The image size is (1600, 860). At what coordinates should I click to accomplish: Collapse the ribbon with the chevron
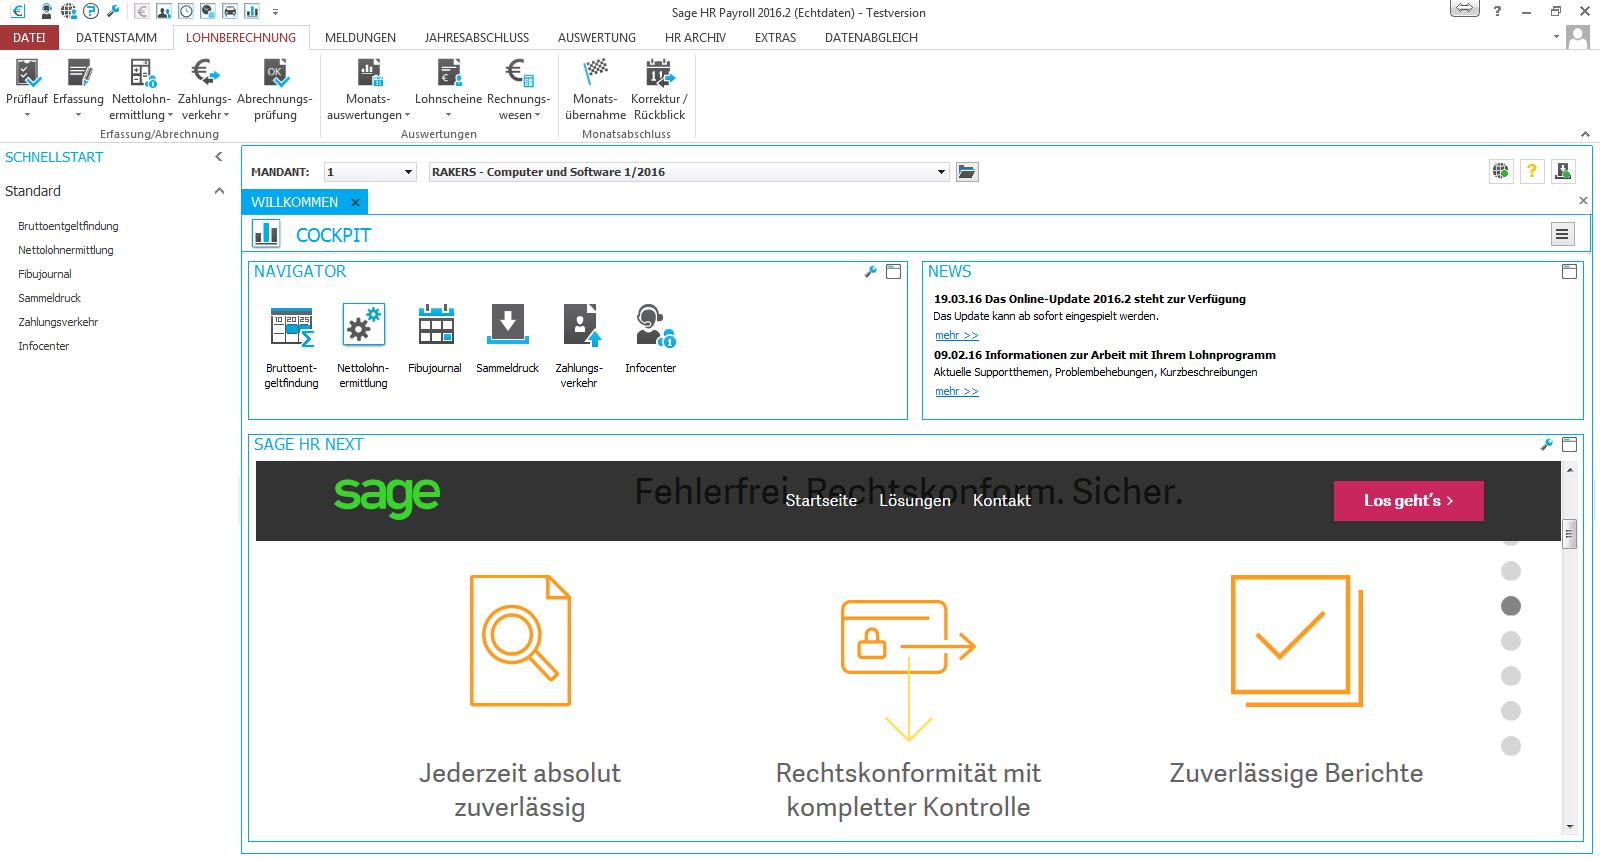(1585, 134)
